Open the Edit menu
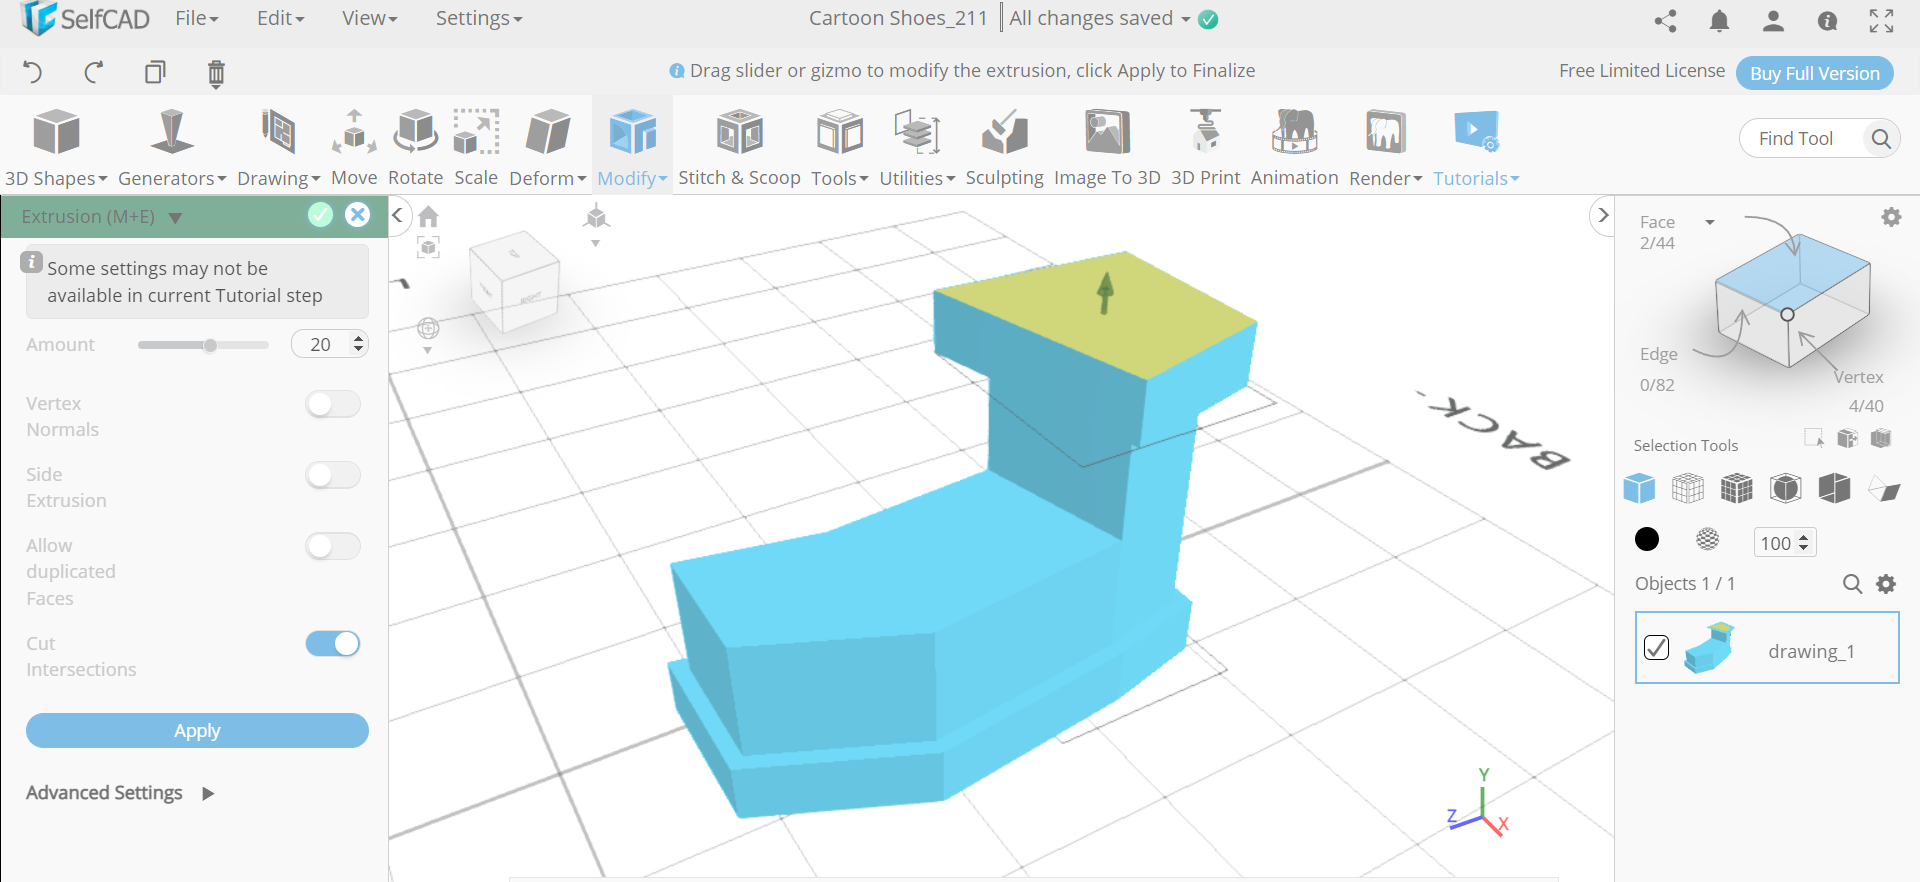 280,18
